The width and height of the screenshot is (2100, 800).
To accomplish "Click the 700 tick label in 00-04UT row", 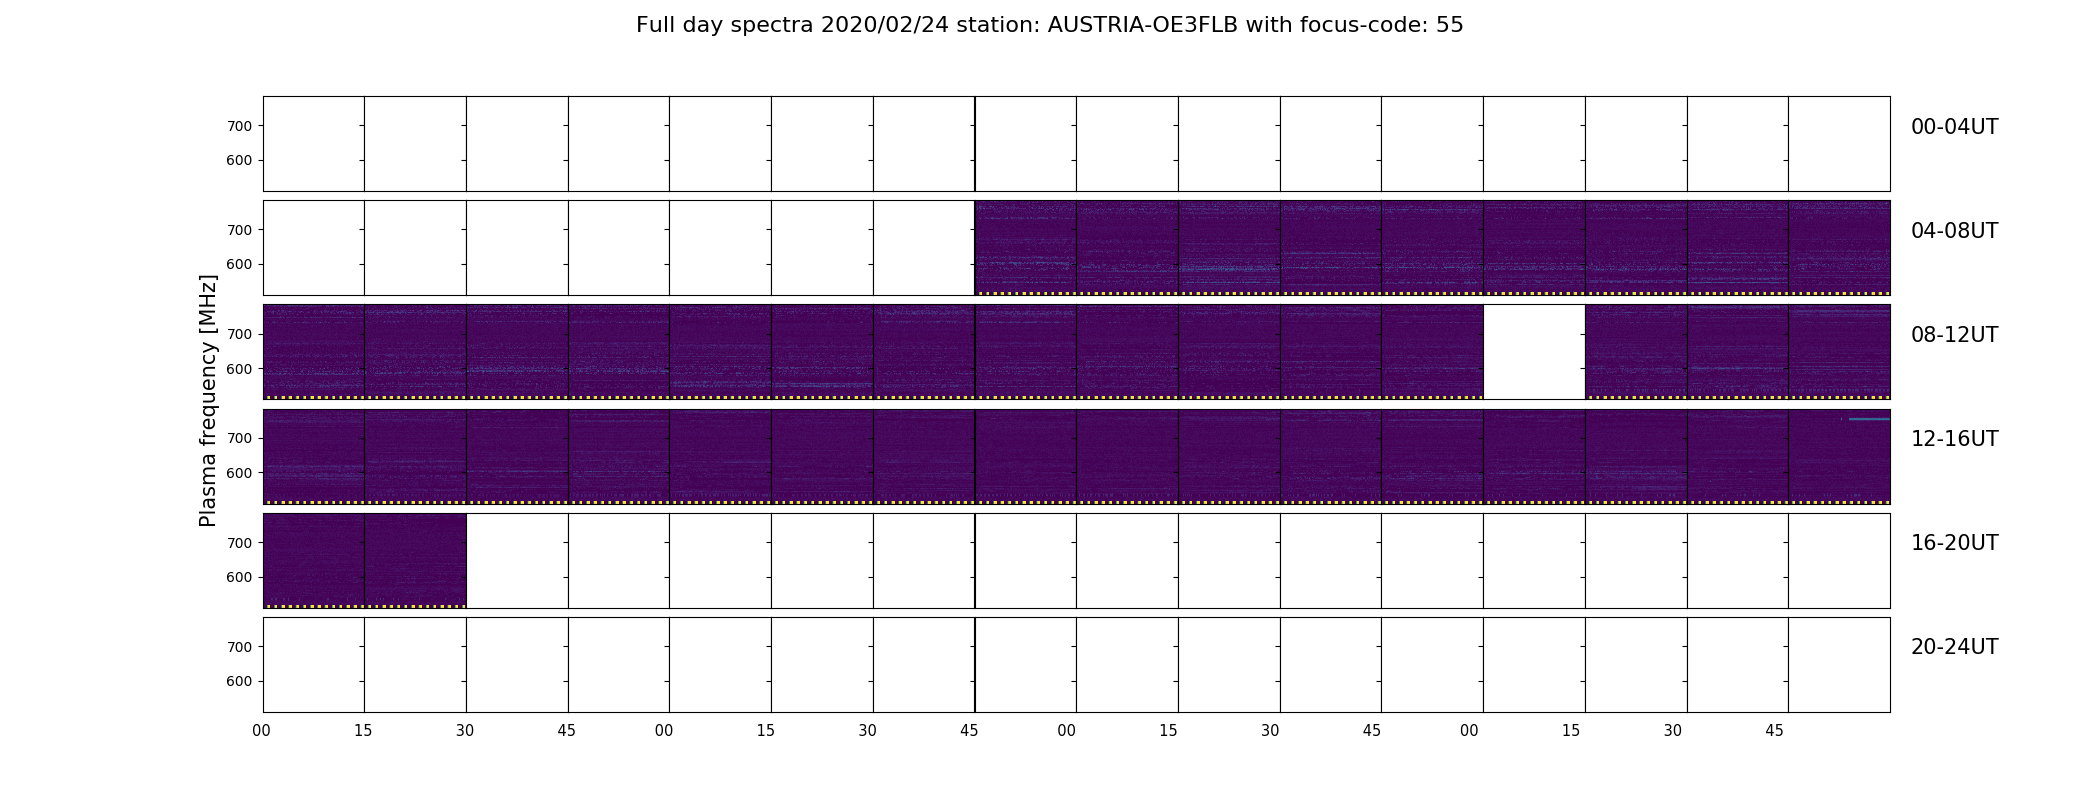I will coord(239,126).
